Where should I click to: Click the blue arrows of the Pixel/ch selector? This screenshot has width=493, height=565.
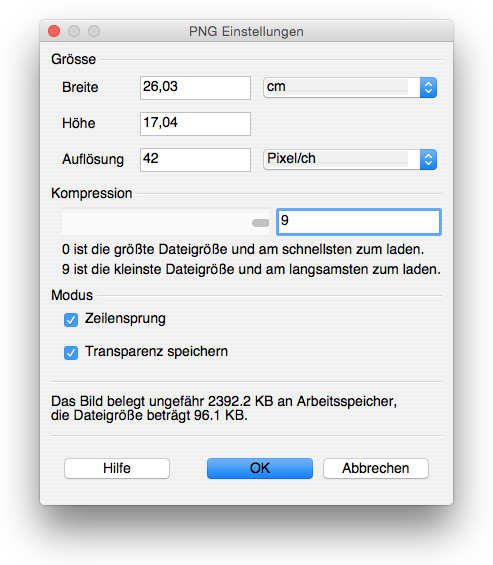[x=428, y=159]
